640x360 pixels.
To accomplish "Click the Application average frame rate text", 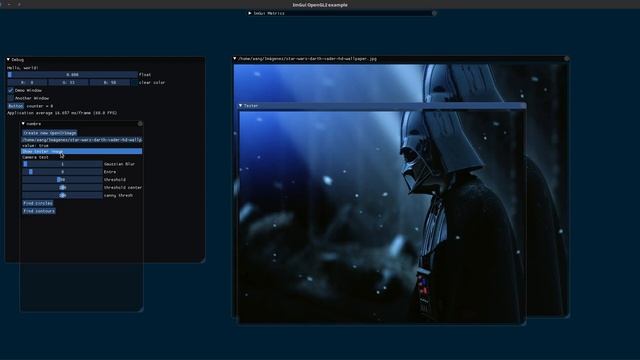I will click(62, 113).
